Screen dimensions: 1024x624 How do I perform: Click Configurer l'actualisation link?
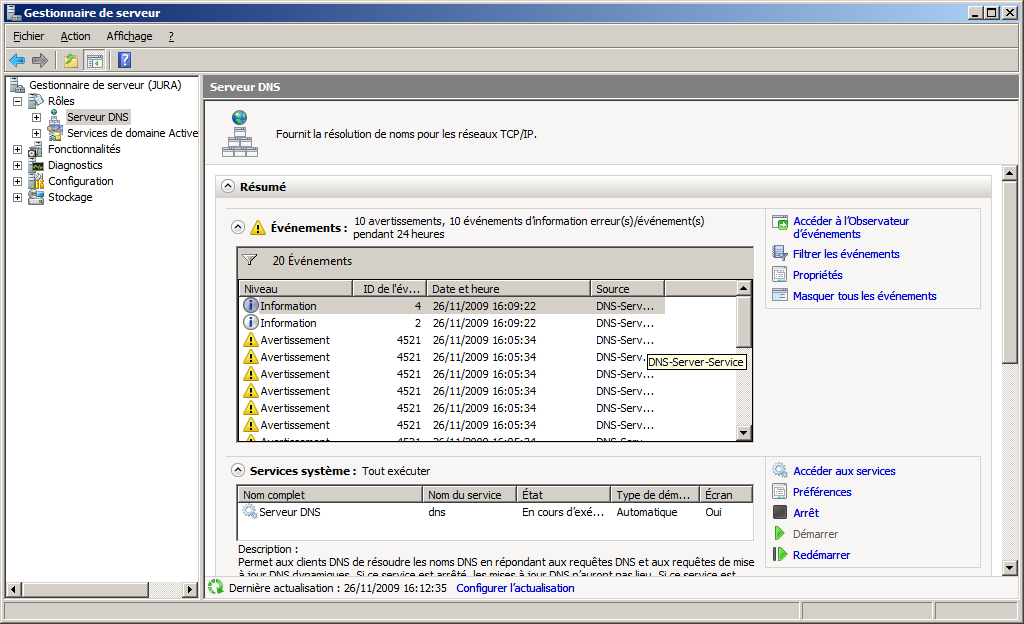(515, 588)
